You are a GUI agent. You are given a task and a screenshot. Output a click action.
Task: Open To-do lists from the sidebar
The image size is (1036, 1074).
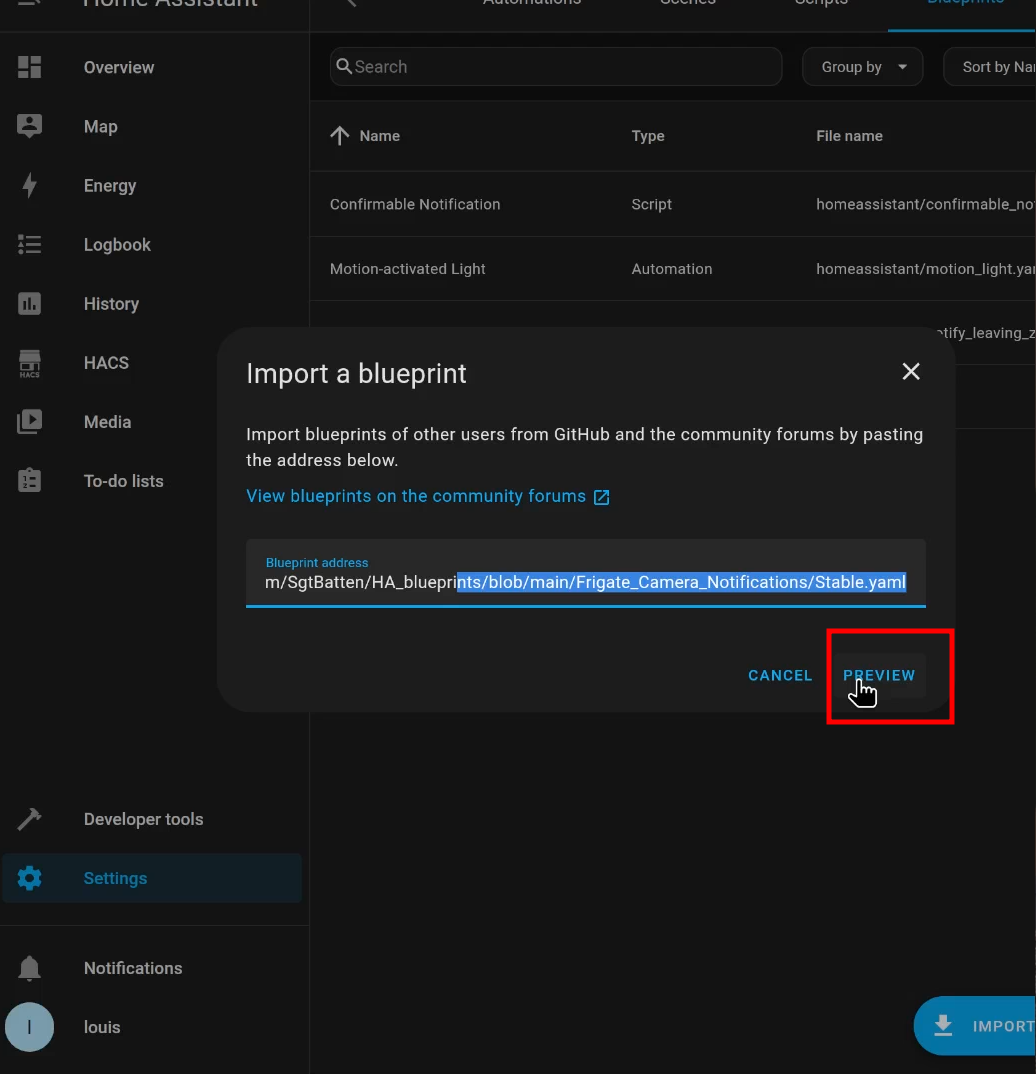152,481
